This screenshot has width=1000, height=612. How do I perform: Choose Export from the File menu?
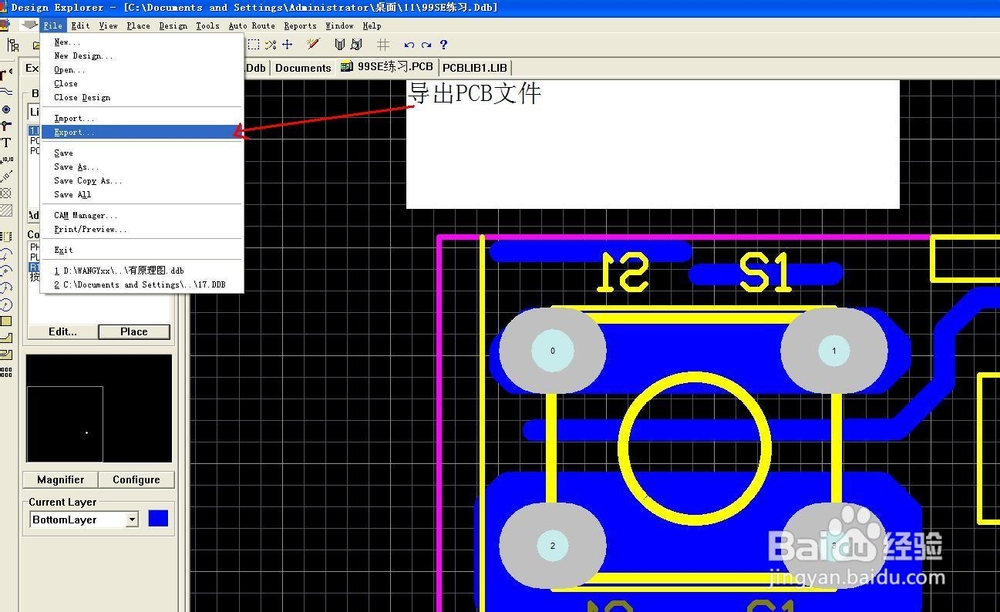coord(142,132)
